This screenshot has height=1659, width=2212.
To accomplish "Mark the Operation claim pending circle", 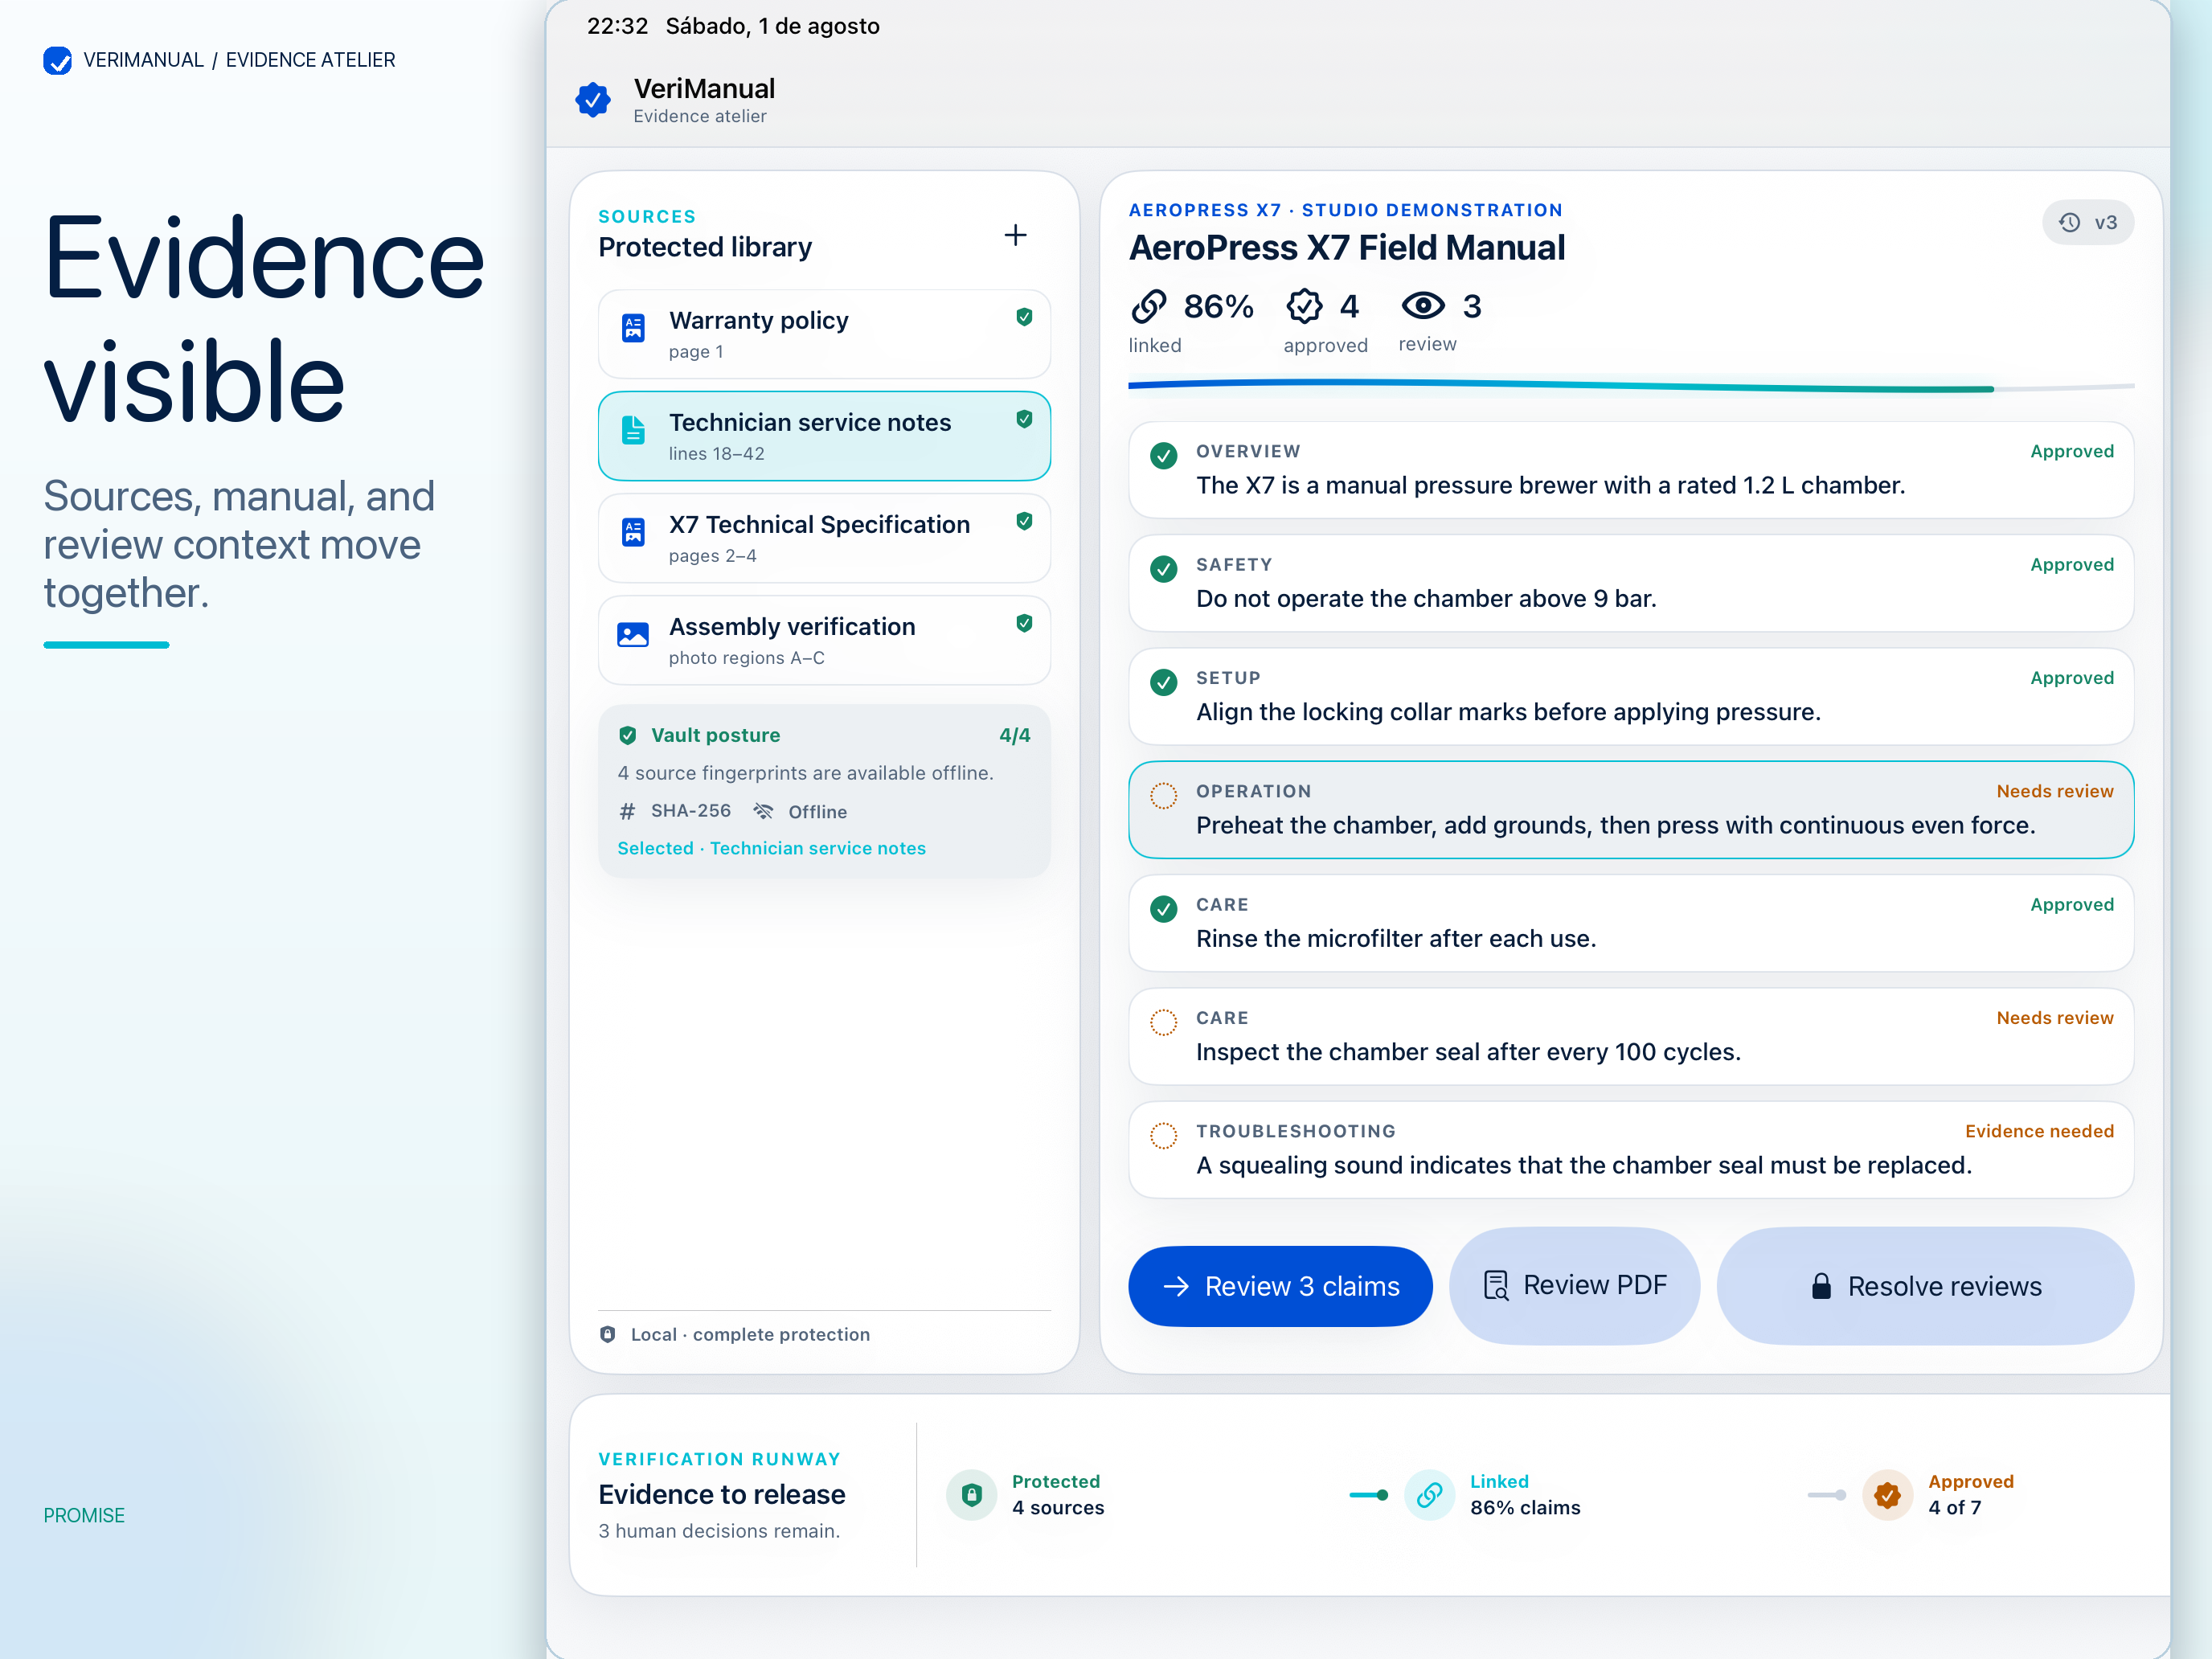I will click(1163, 796).
